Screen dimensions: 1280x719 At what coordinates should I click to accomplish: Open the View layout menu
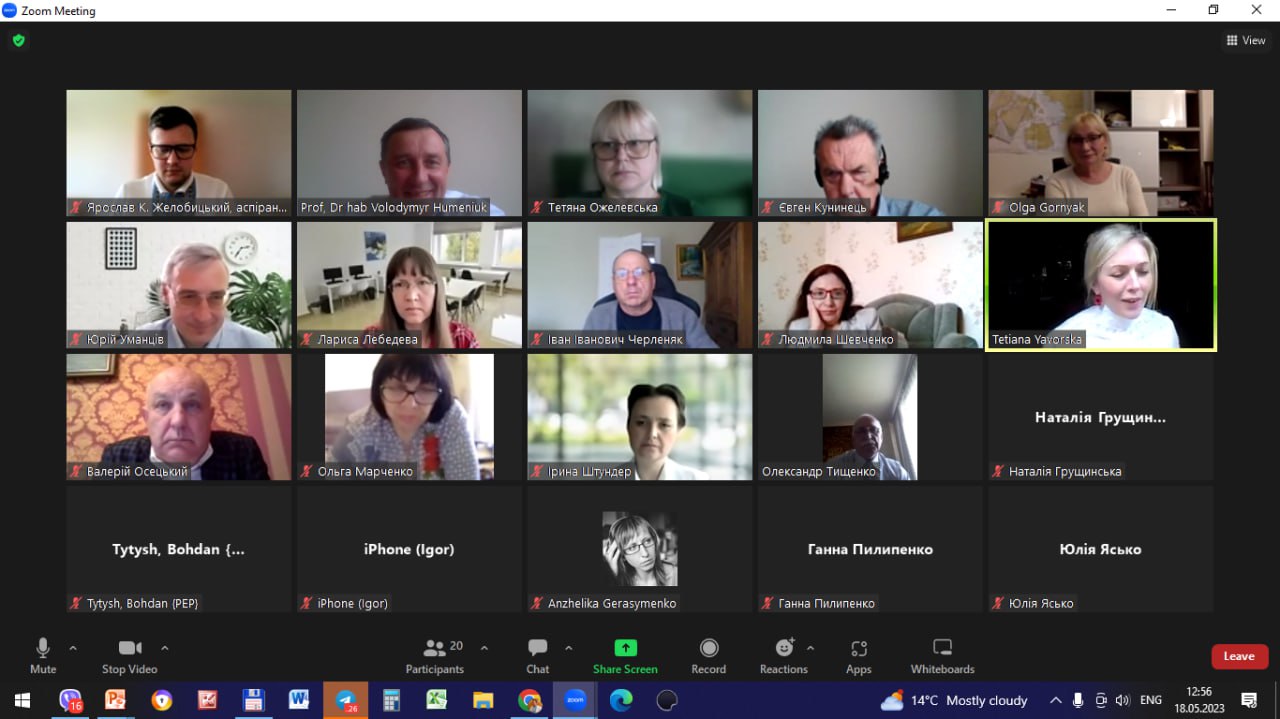click(1246, 41)
